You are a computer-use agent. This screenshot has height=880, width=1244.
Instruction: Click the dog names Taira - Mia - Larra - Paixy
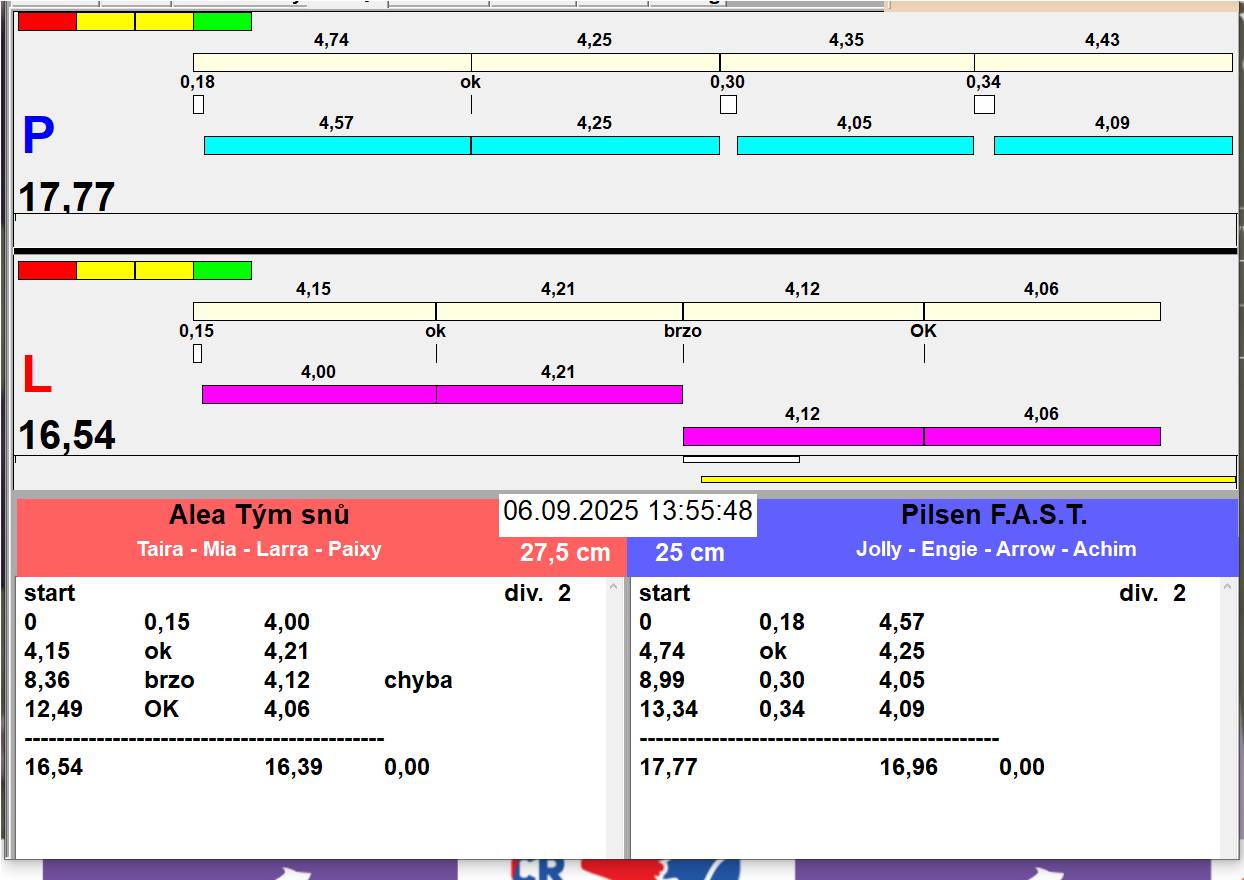coord(259,549)
